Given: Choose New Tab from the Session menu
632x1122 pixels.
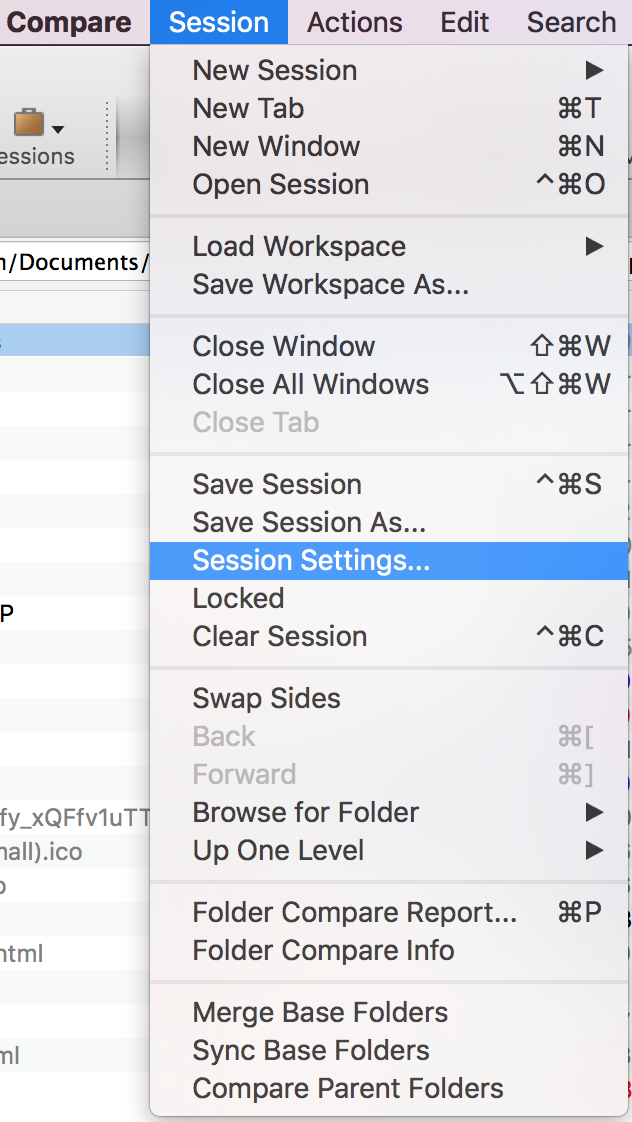Looking at the screenshot, I should click(x=389, y=108).
